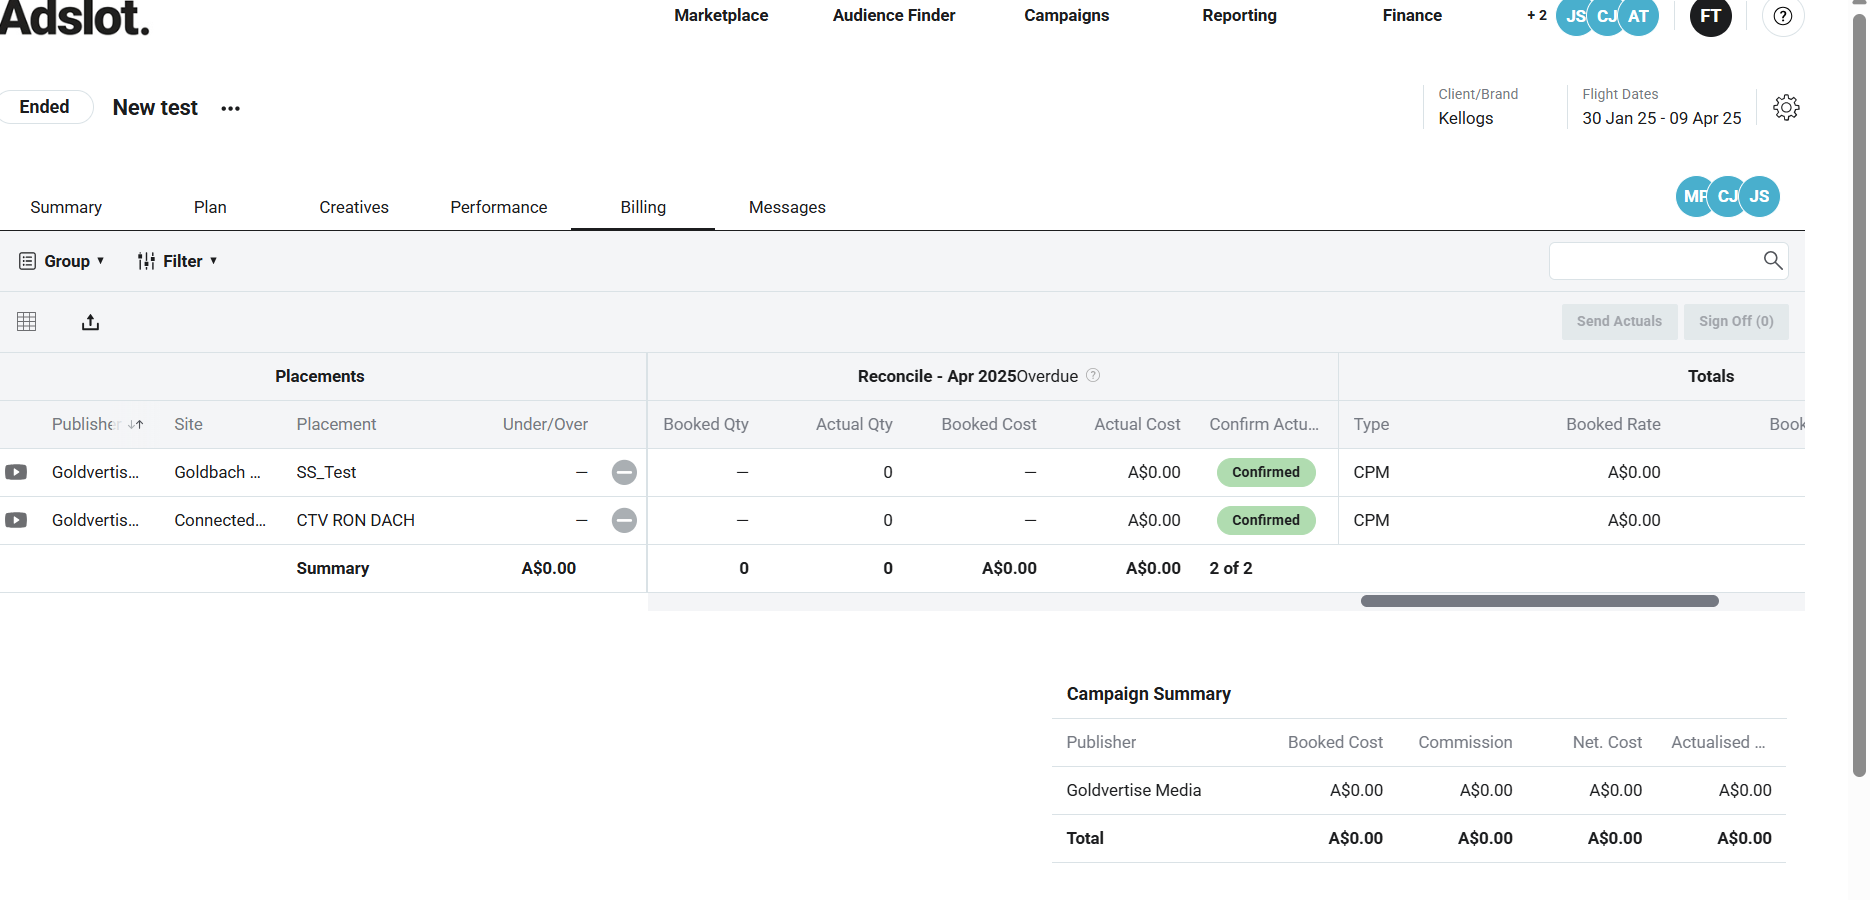Click the video icon for SS_Test row

(16, 472)
